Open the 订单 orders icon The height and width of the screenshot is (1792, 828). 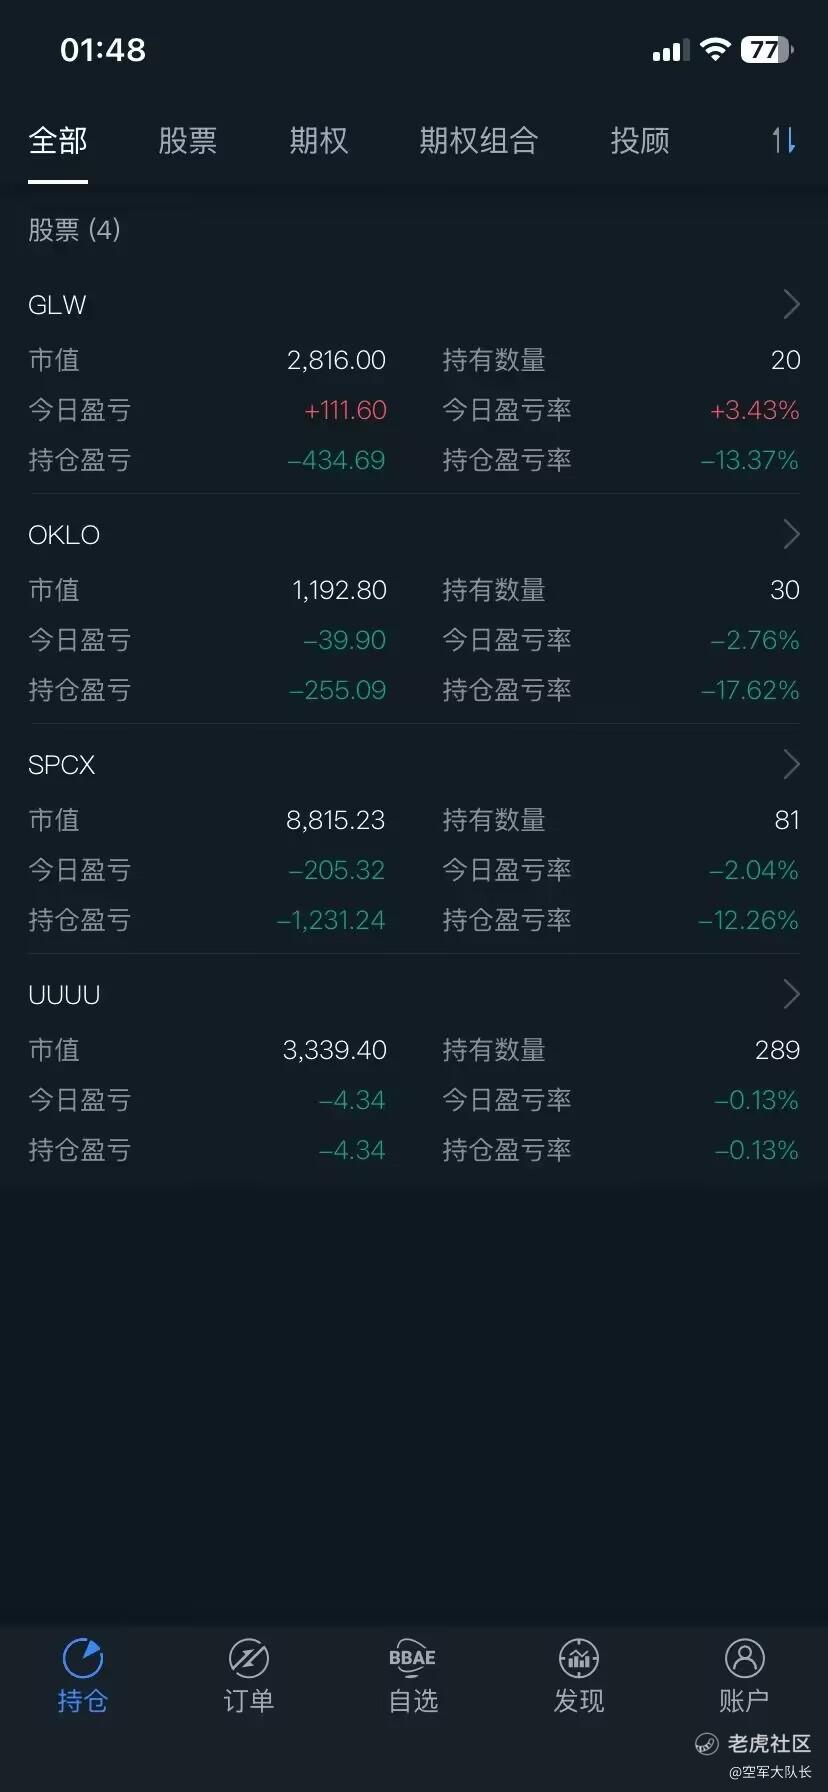(248, 1659)
